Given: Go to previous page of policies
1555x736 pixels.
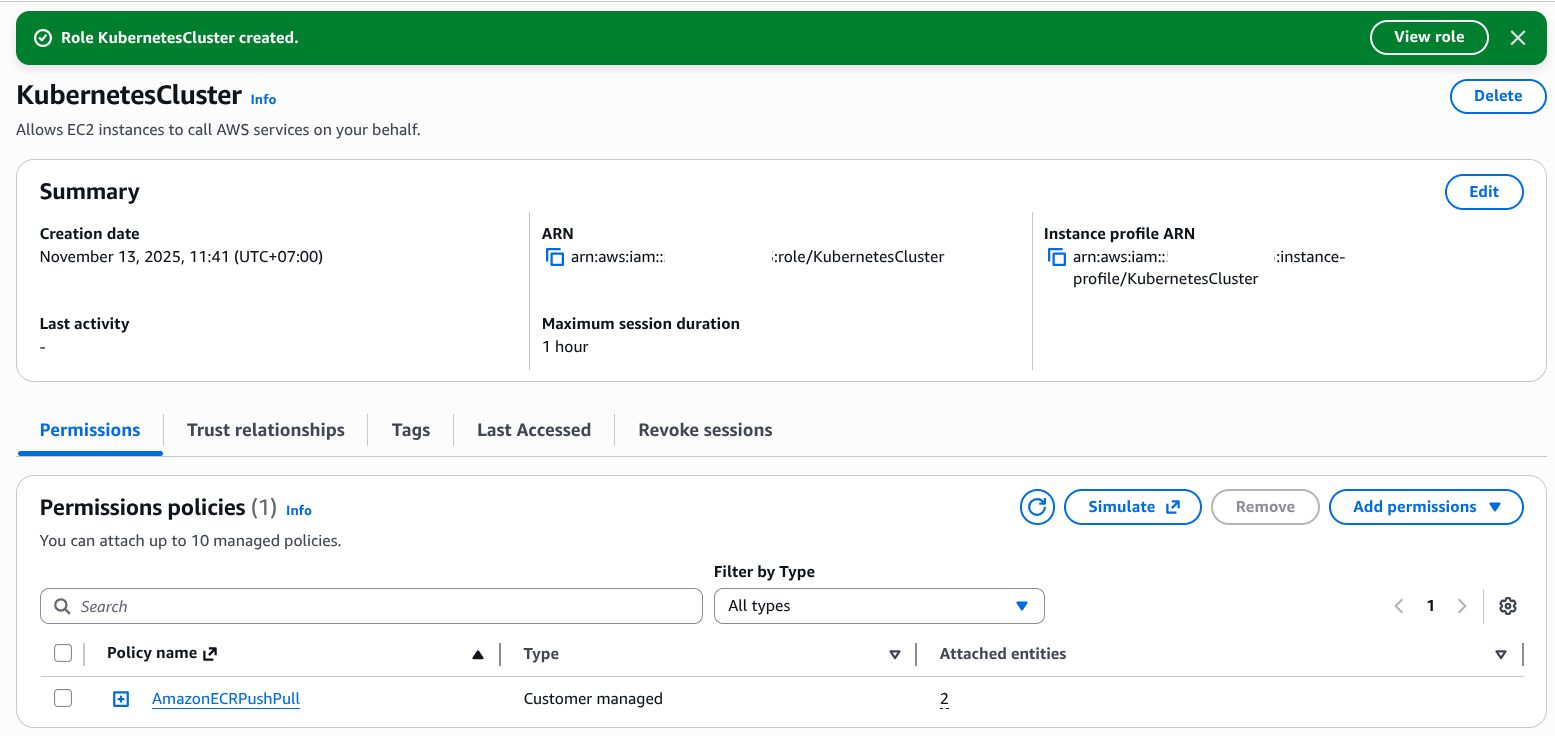Looking at the screenshot, I should (x=1399, y=606).
